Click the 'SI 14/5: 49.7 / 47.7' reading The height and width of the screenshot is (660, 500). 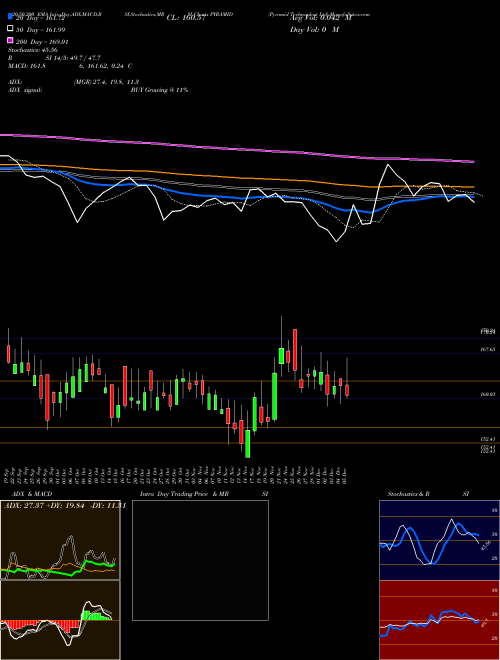[74, 58]
